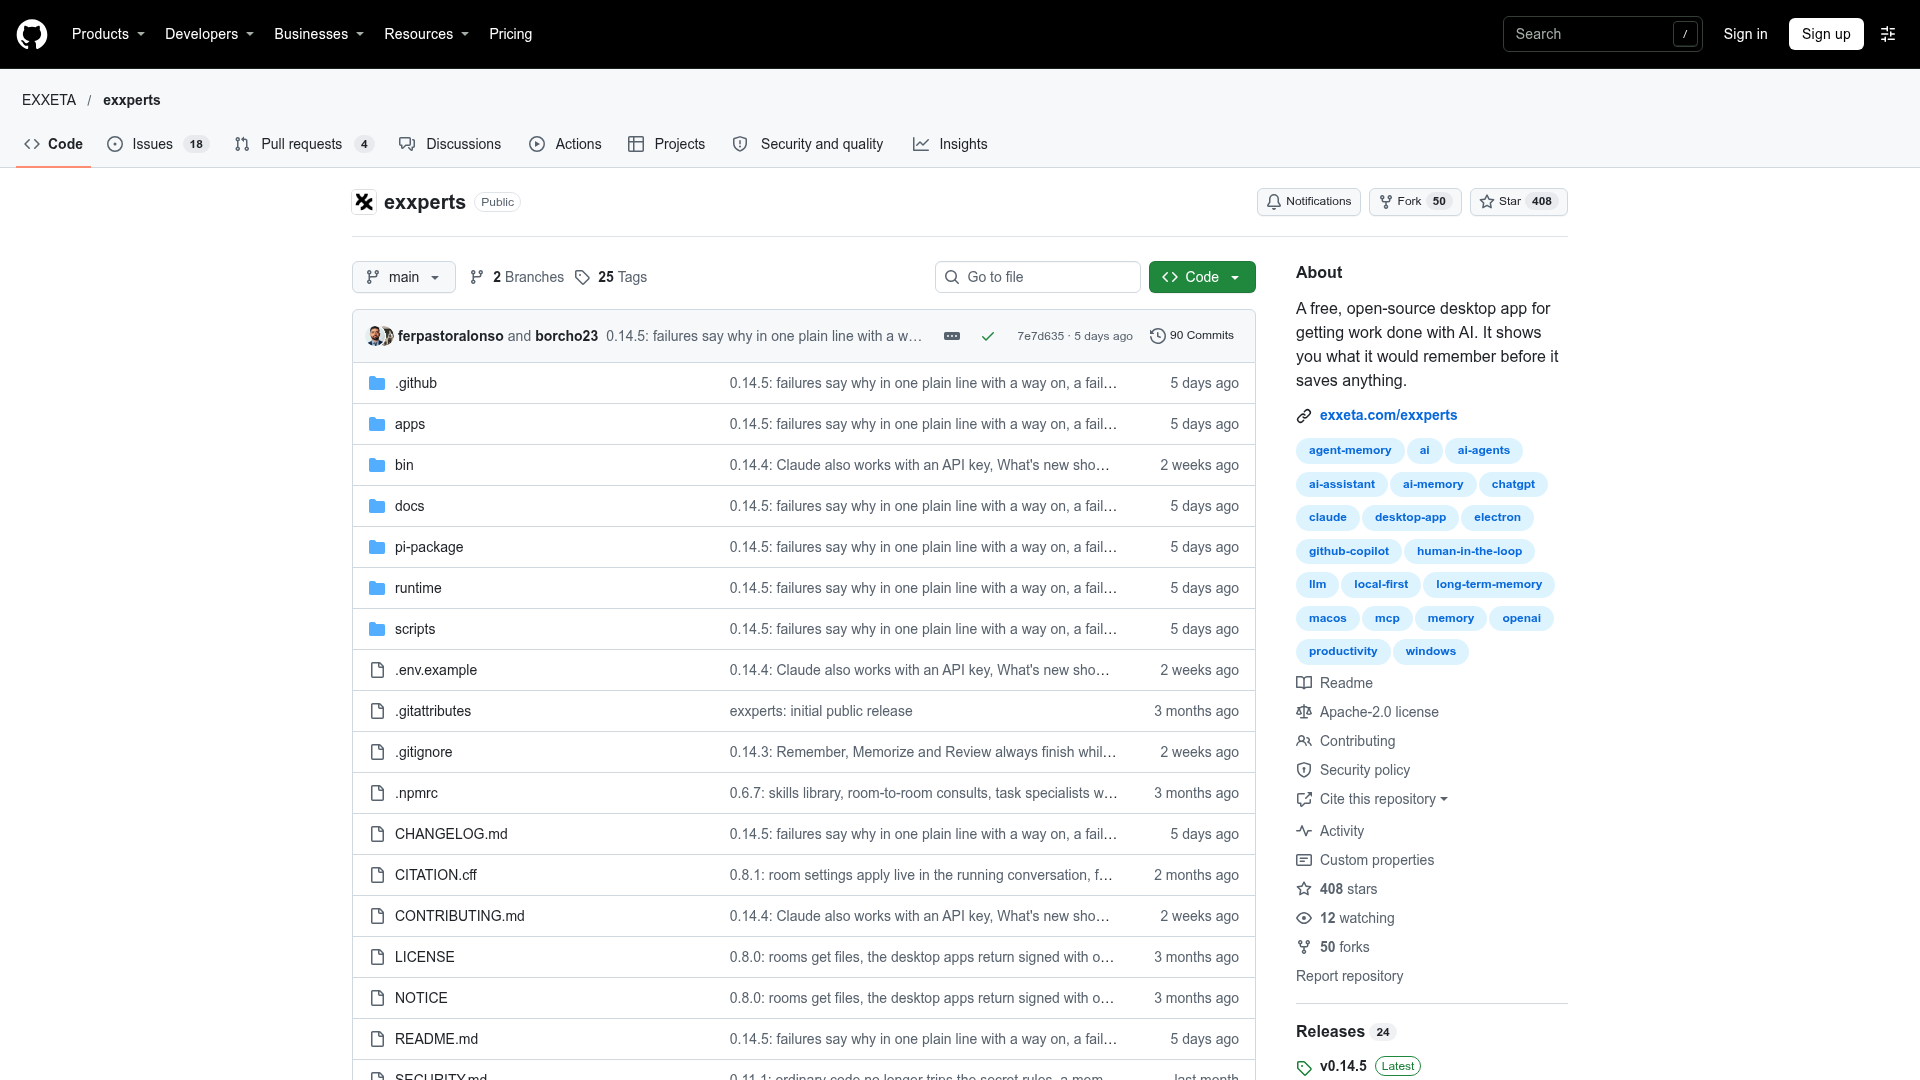The width and height of the screenshot is (1920, 1080).
Task: Click the star icon in Star button
Action: [x=1487, y=202]
